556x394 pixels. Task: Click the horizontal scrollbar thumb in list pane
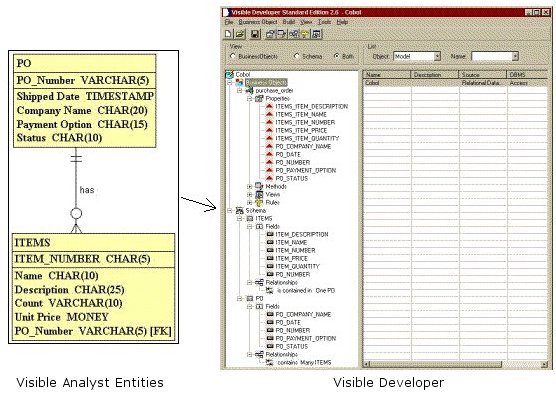[435, 364]
